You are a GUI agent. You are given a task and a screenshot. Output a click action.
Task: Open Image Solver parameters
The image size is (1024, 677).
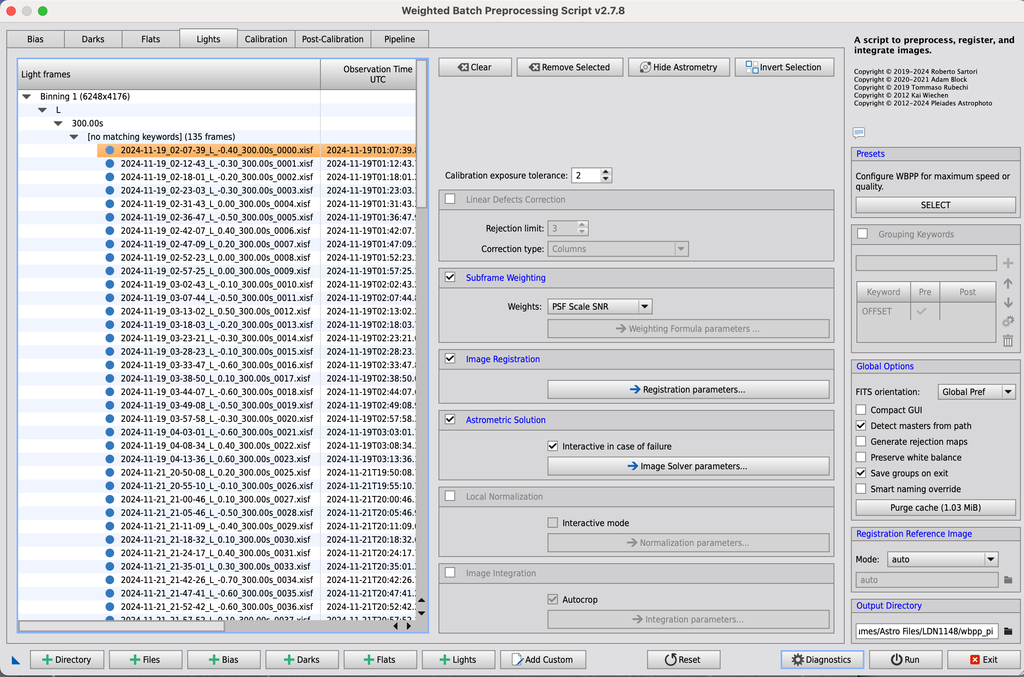688,466
